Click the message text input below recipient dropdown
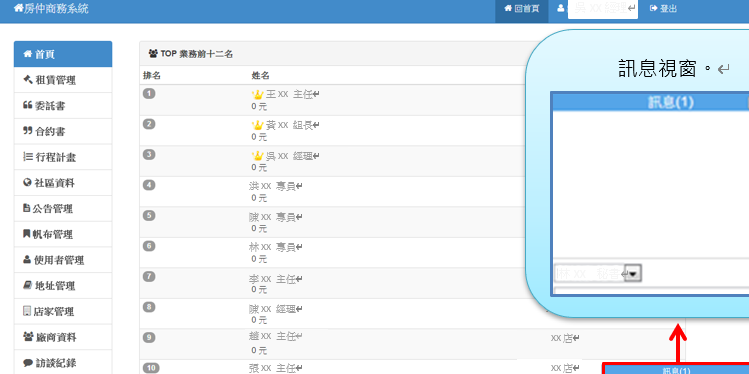749x374 pixels. [652, 291]
